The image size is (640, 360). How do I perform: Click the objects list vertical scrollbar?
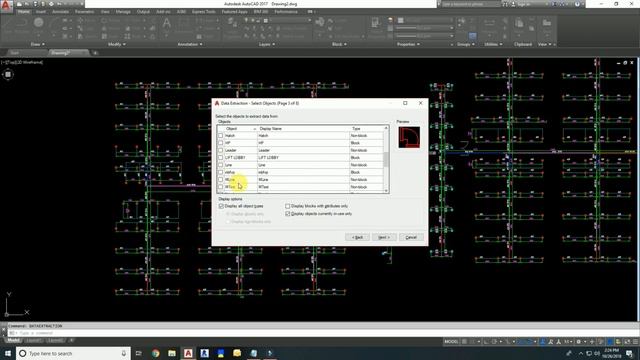point(386,159)
